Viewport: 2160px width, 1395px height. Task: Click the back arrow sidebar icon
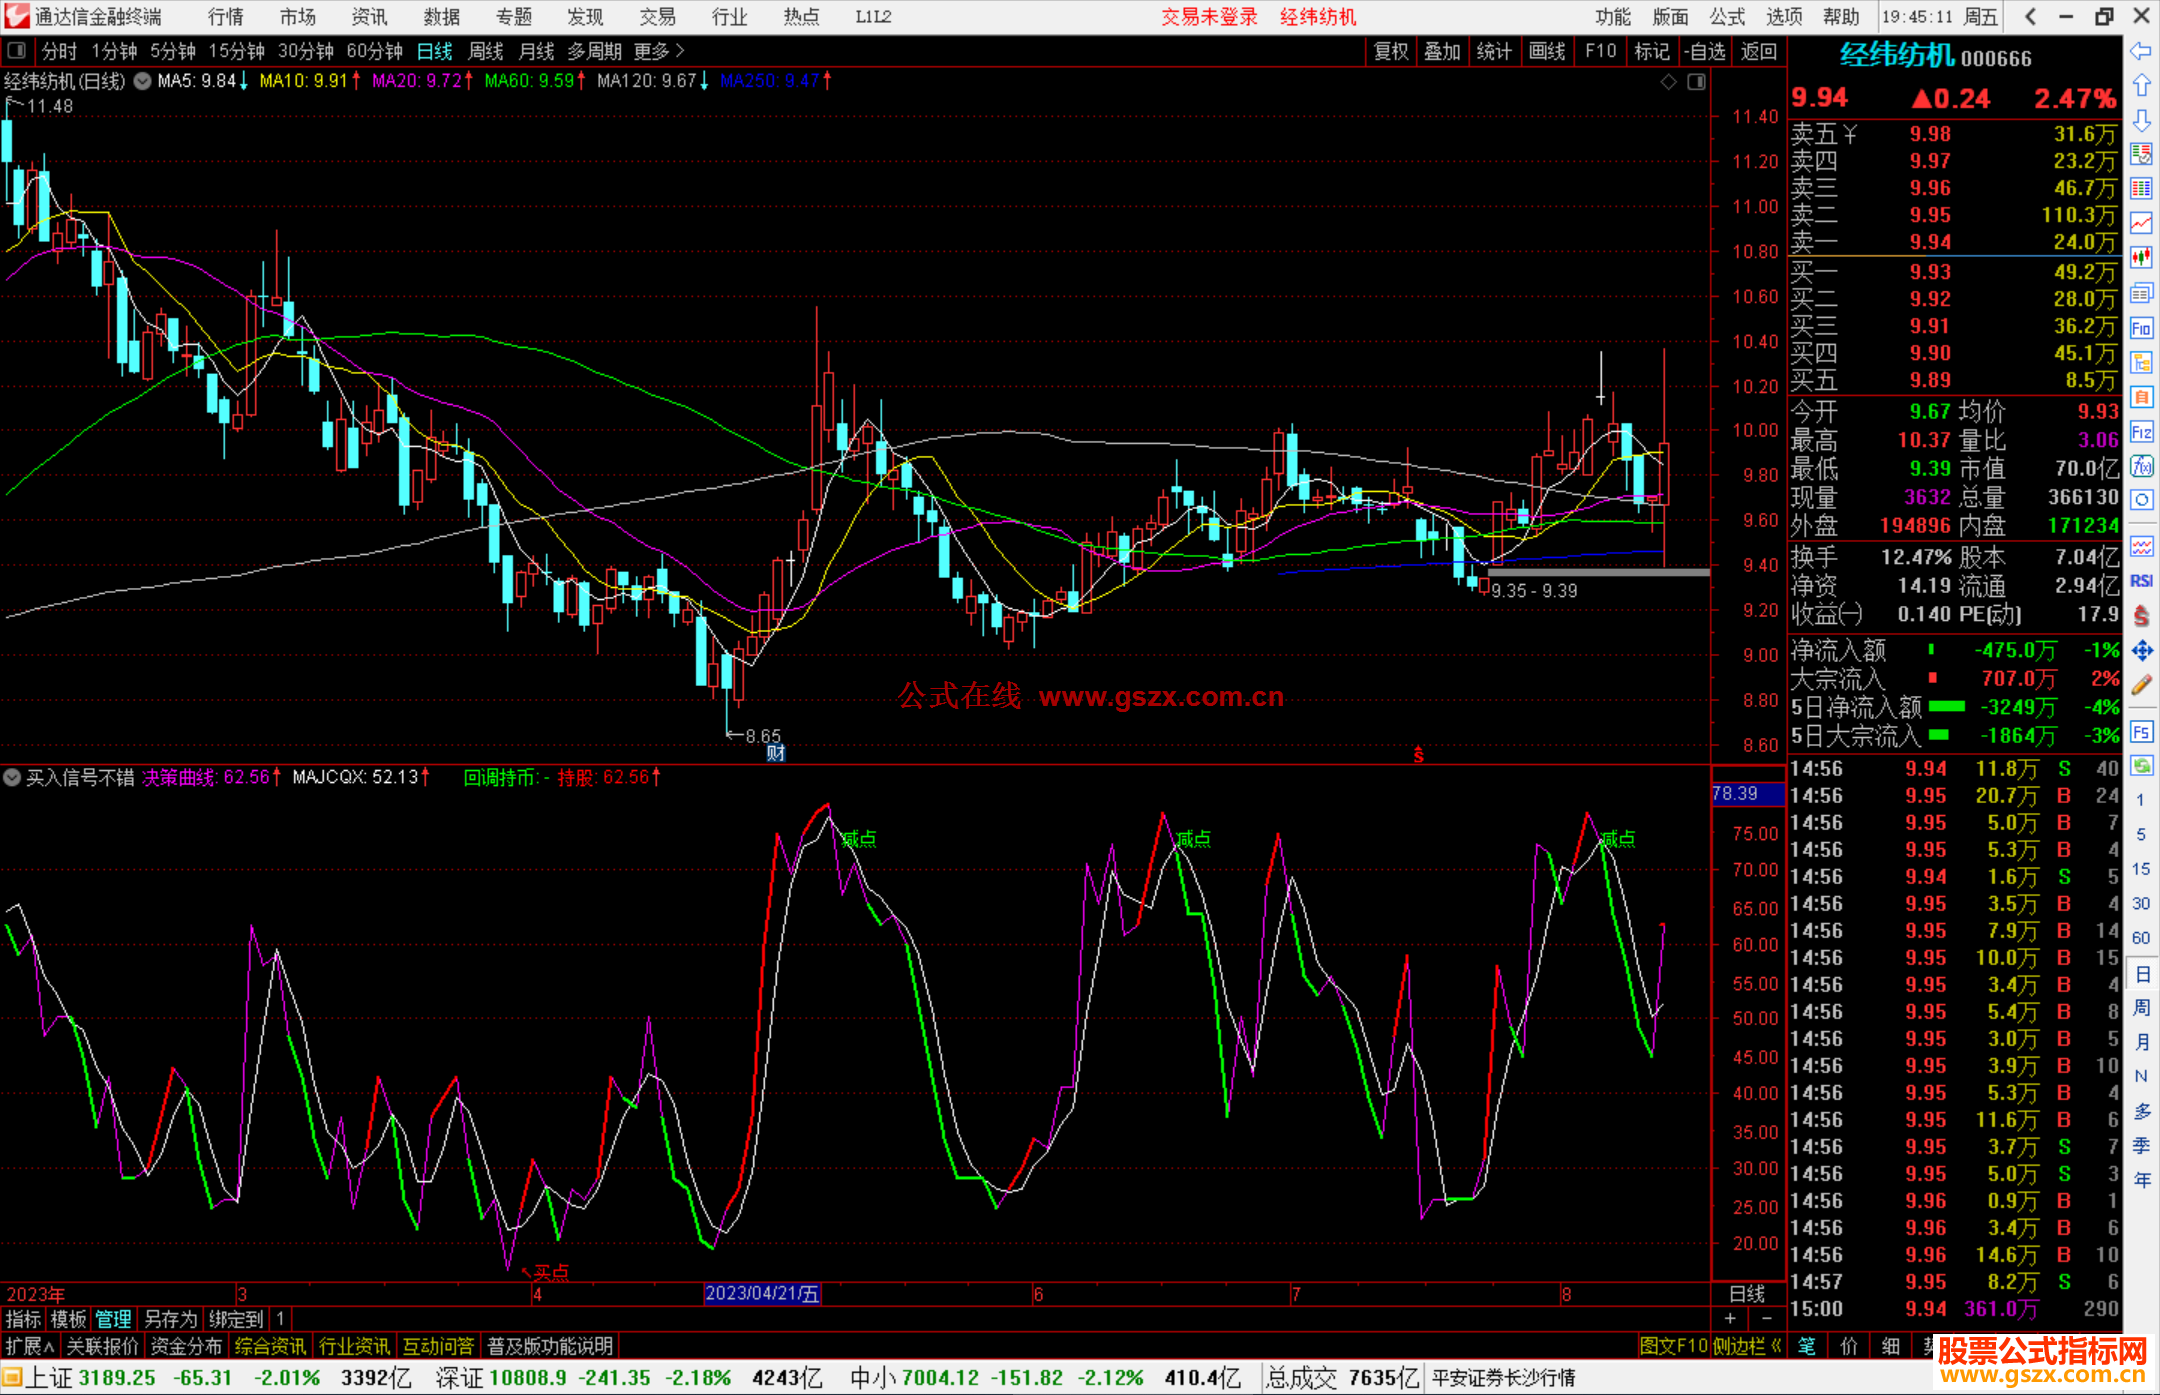click(2141, 50)
